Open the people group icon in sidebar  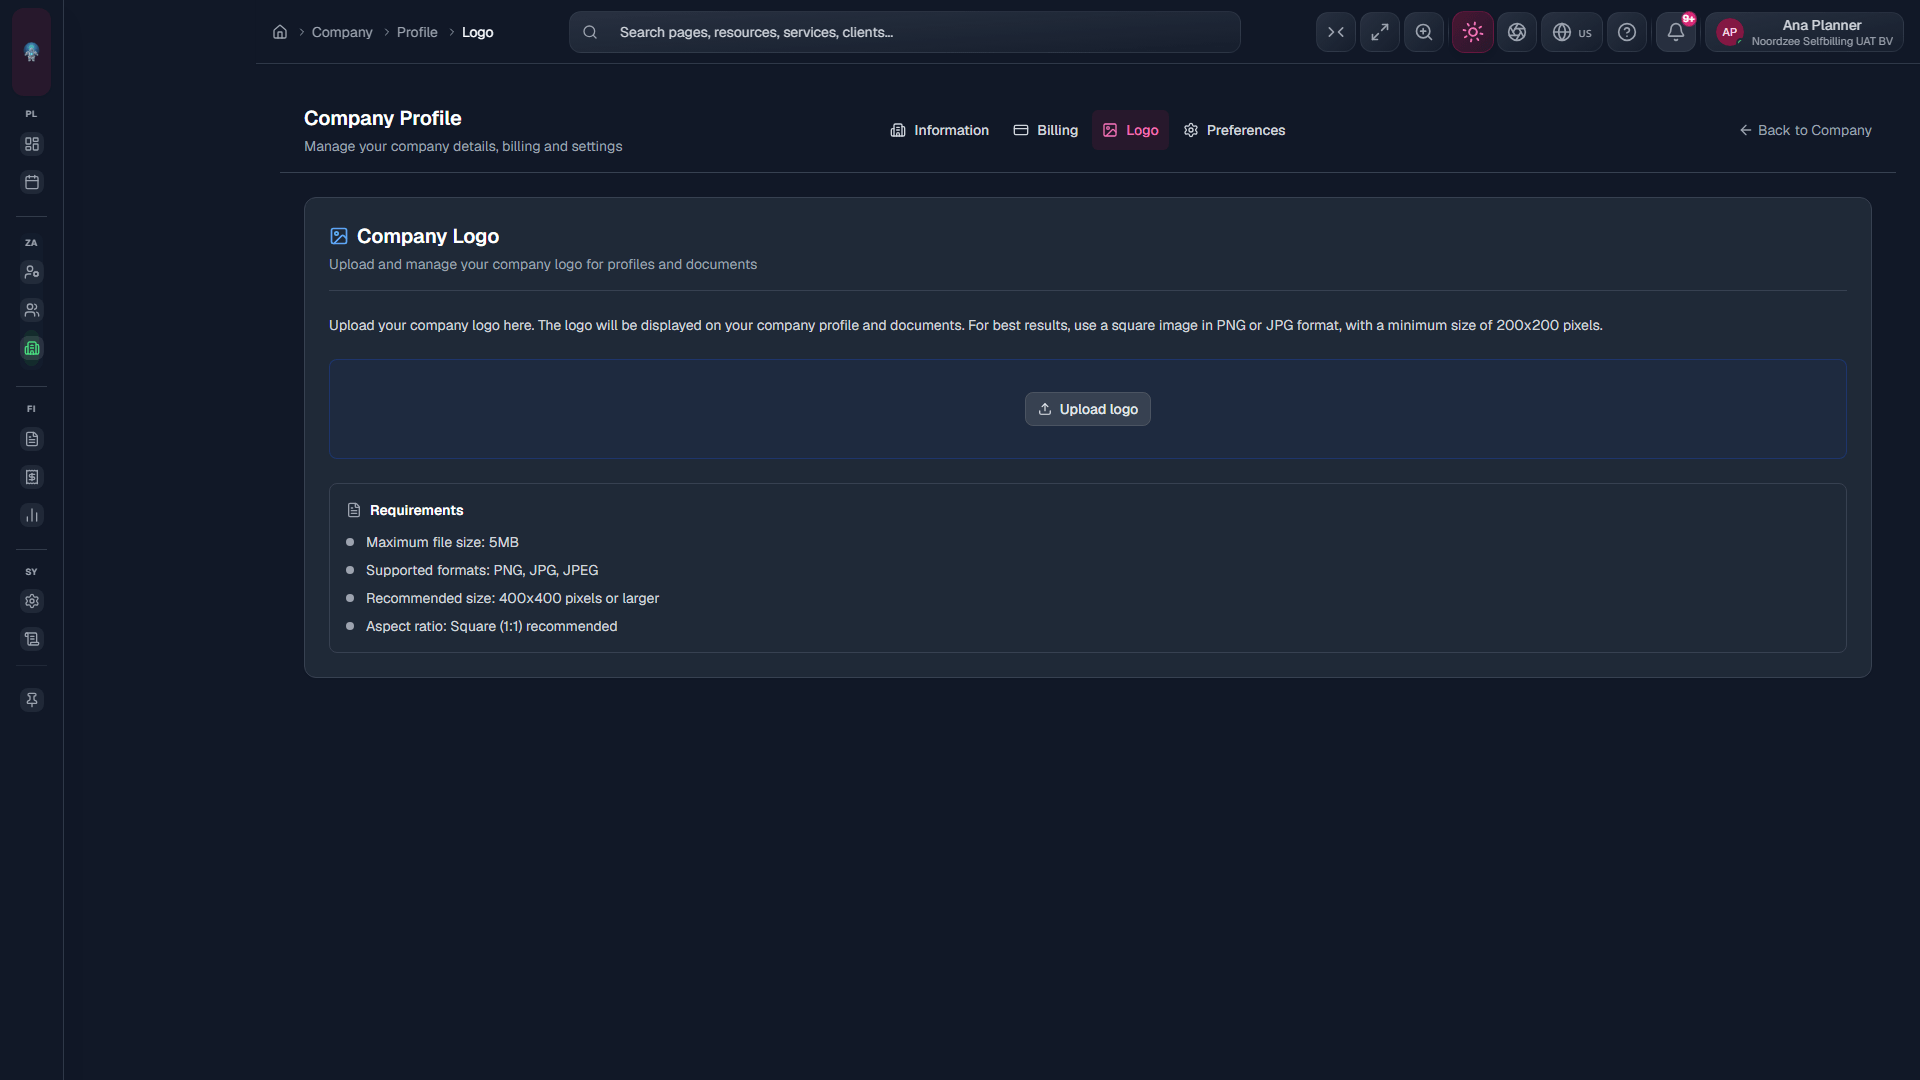tap(32, 310)
